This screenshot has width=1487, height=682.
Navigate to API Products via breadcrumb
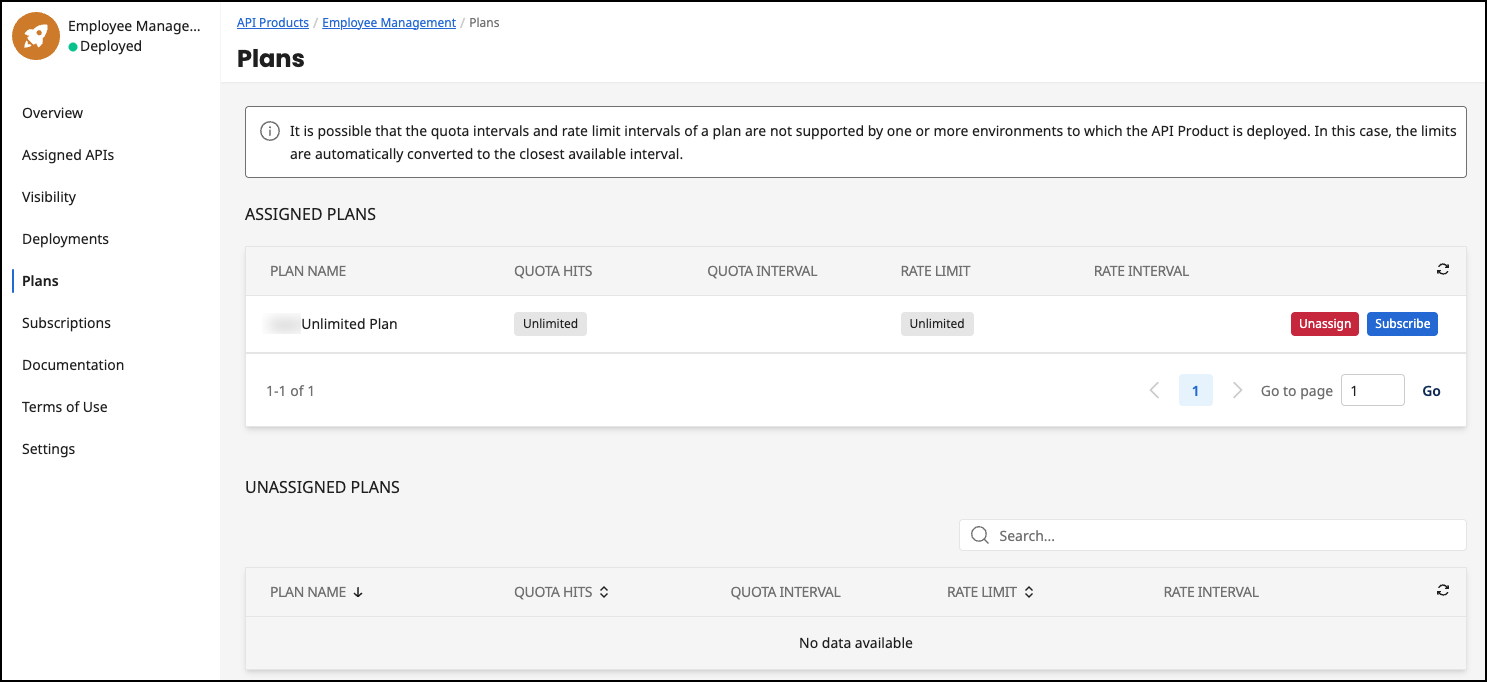pyautogui.click(x=273, y=22)
